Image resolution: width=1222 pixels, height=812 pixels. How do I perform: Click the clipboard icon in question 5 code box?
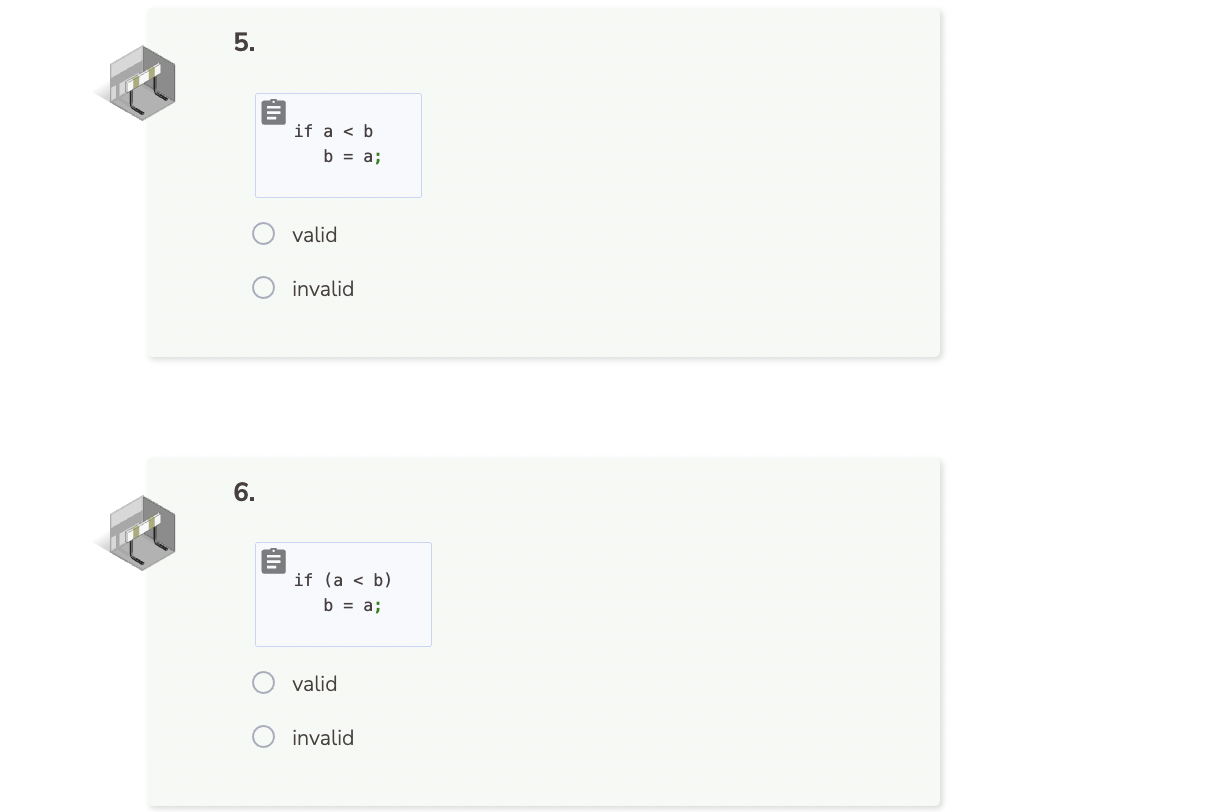point(272,111)
